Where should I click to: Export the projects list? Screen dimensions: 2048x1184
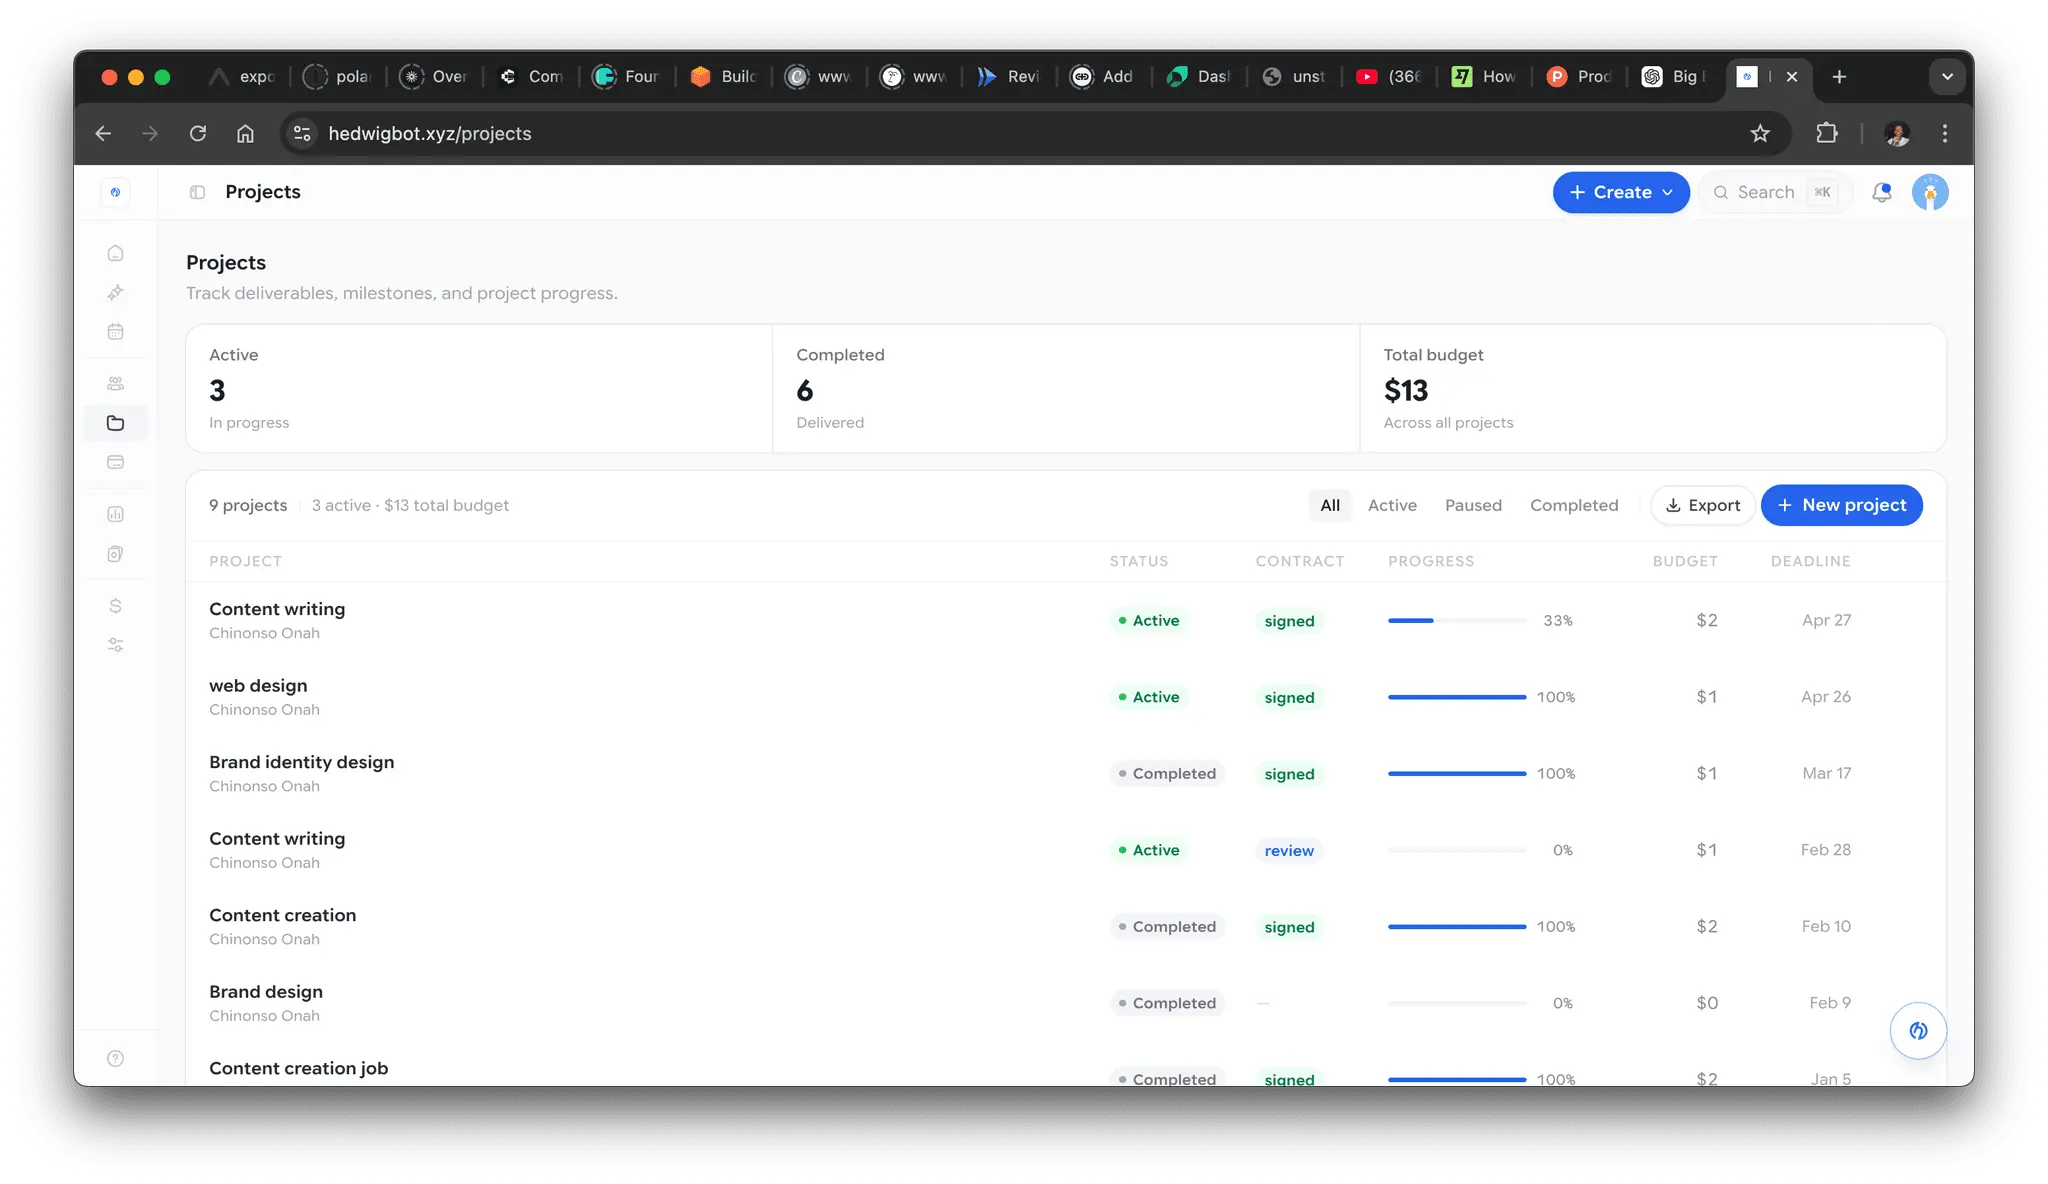(x=1703, y=505)
